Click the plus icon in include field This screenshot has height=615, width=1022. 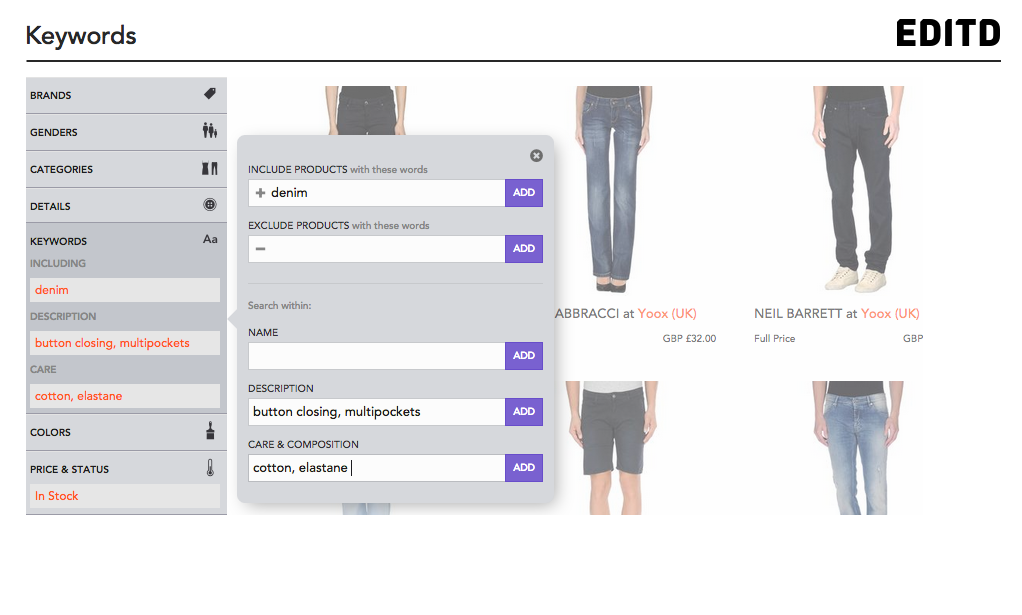coord(260,193)
